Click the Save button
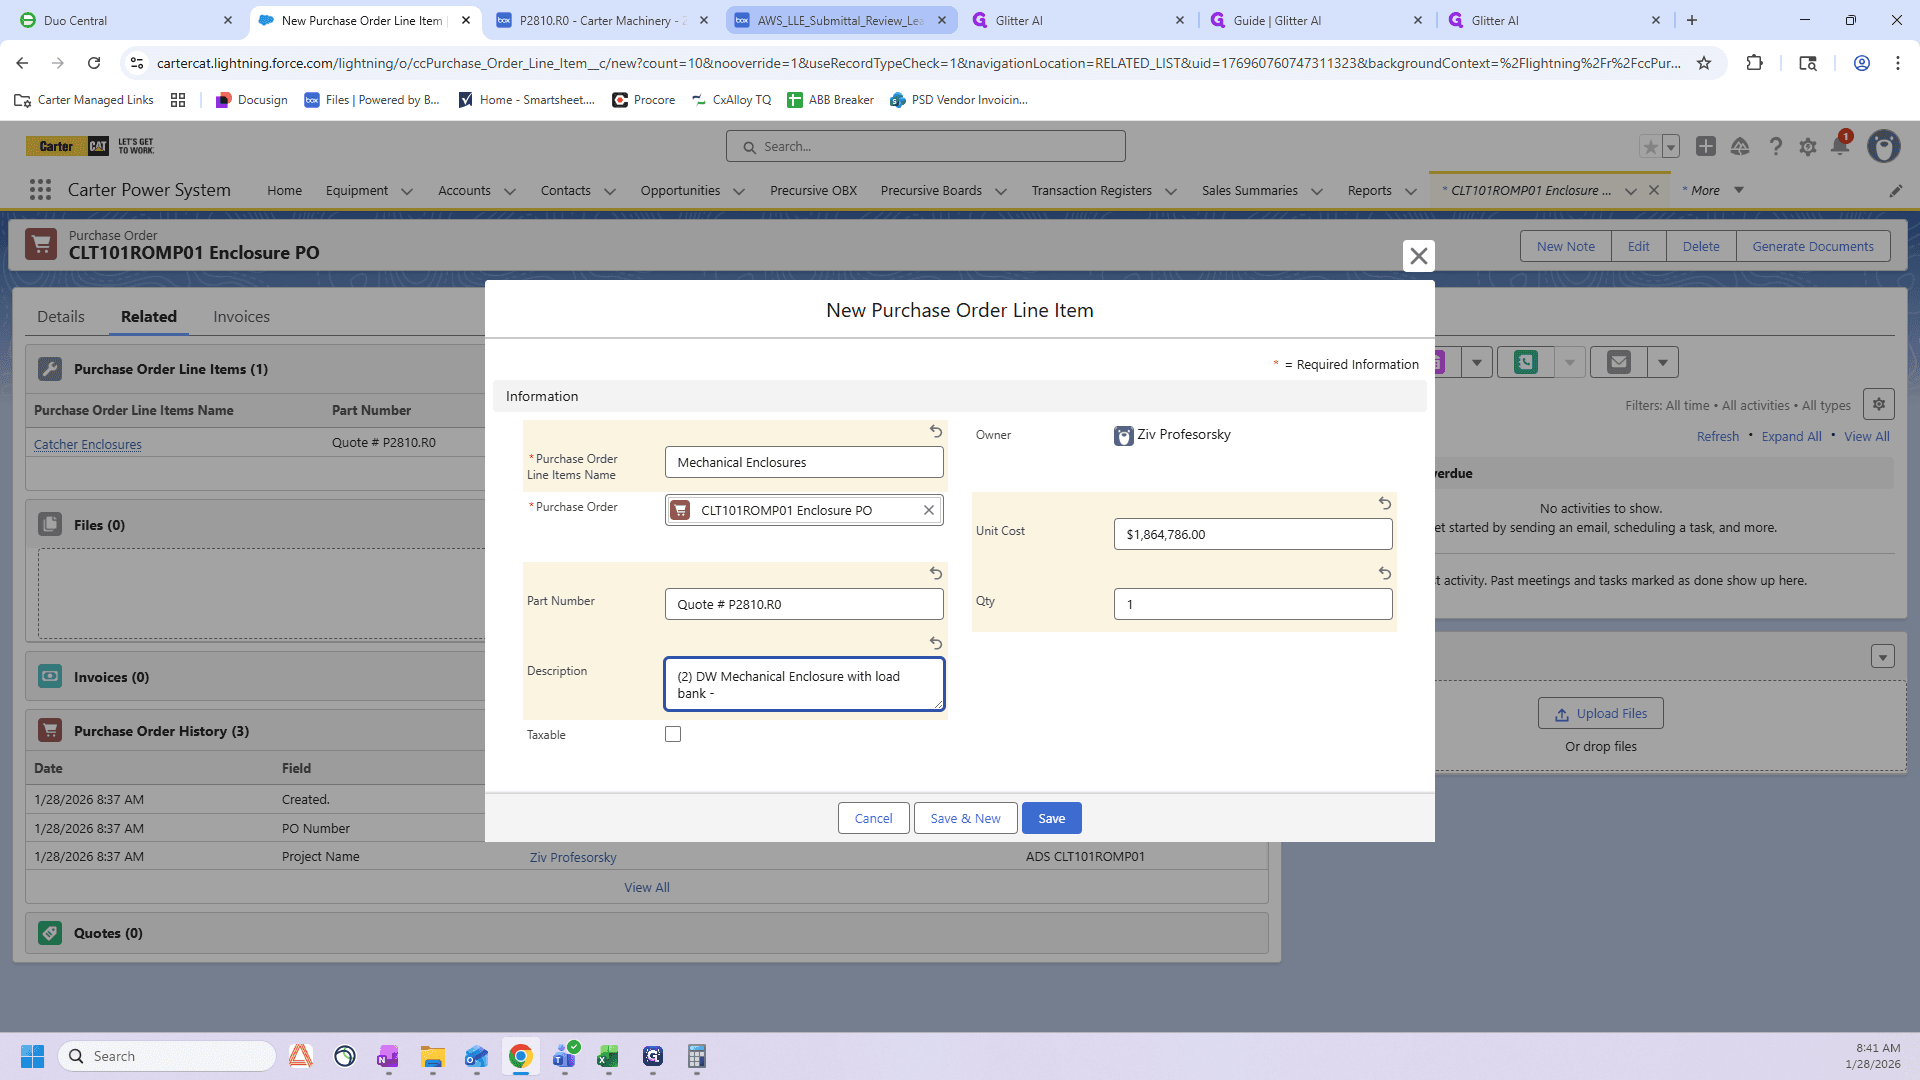 [x=1051, y=818]
